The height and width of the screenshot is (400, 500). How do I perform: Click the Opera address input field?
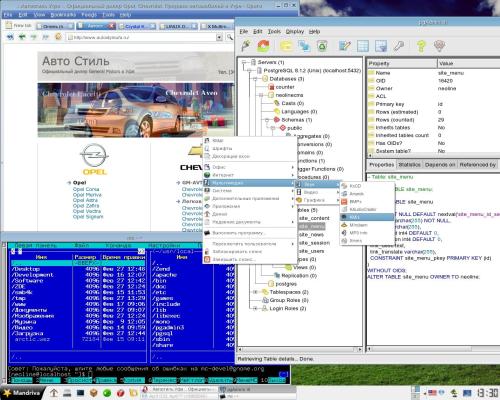tap(142, 37)
